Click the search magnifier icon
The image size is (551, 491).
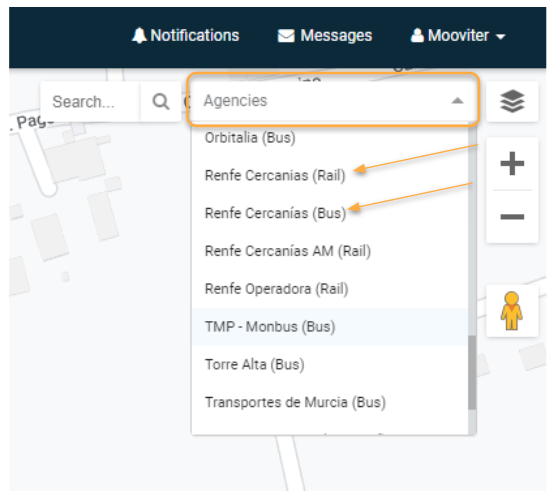coord(161,102)
